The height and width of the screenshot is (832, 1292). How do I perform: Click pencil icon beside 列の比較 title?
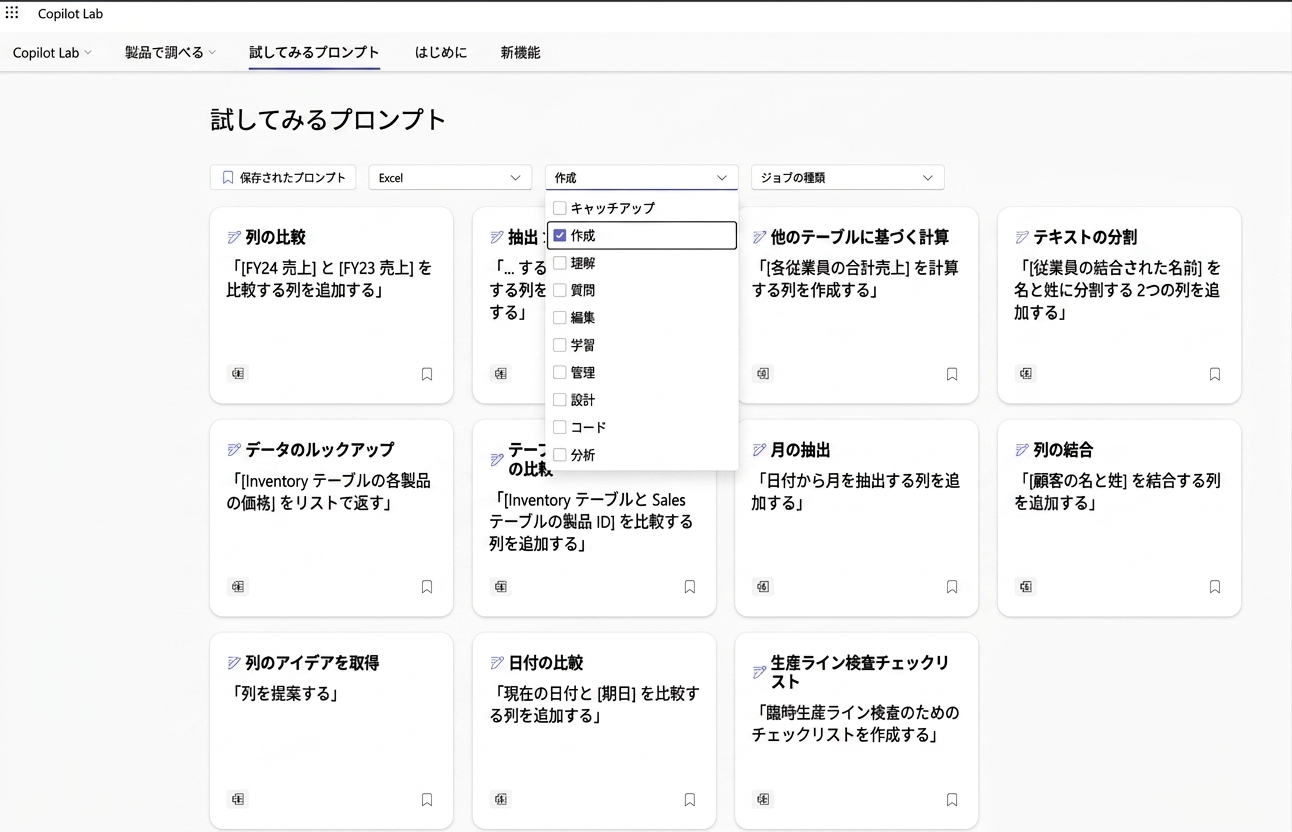pos(234,237)
